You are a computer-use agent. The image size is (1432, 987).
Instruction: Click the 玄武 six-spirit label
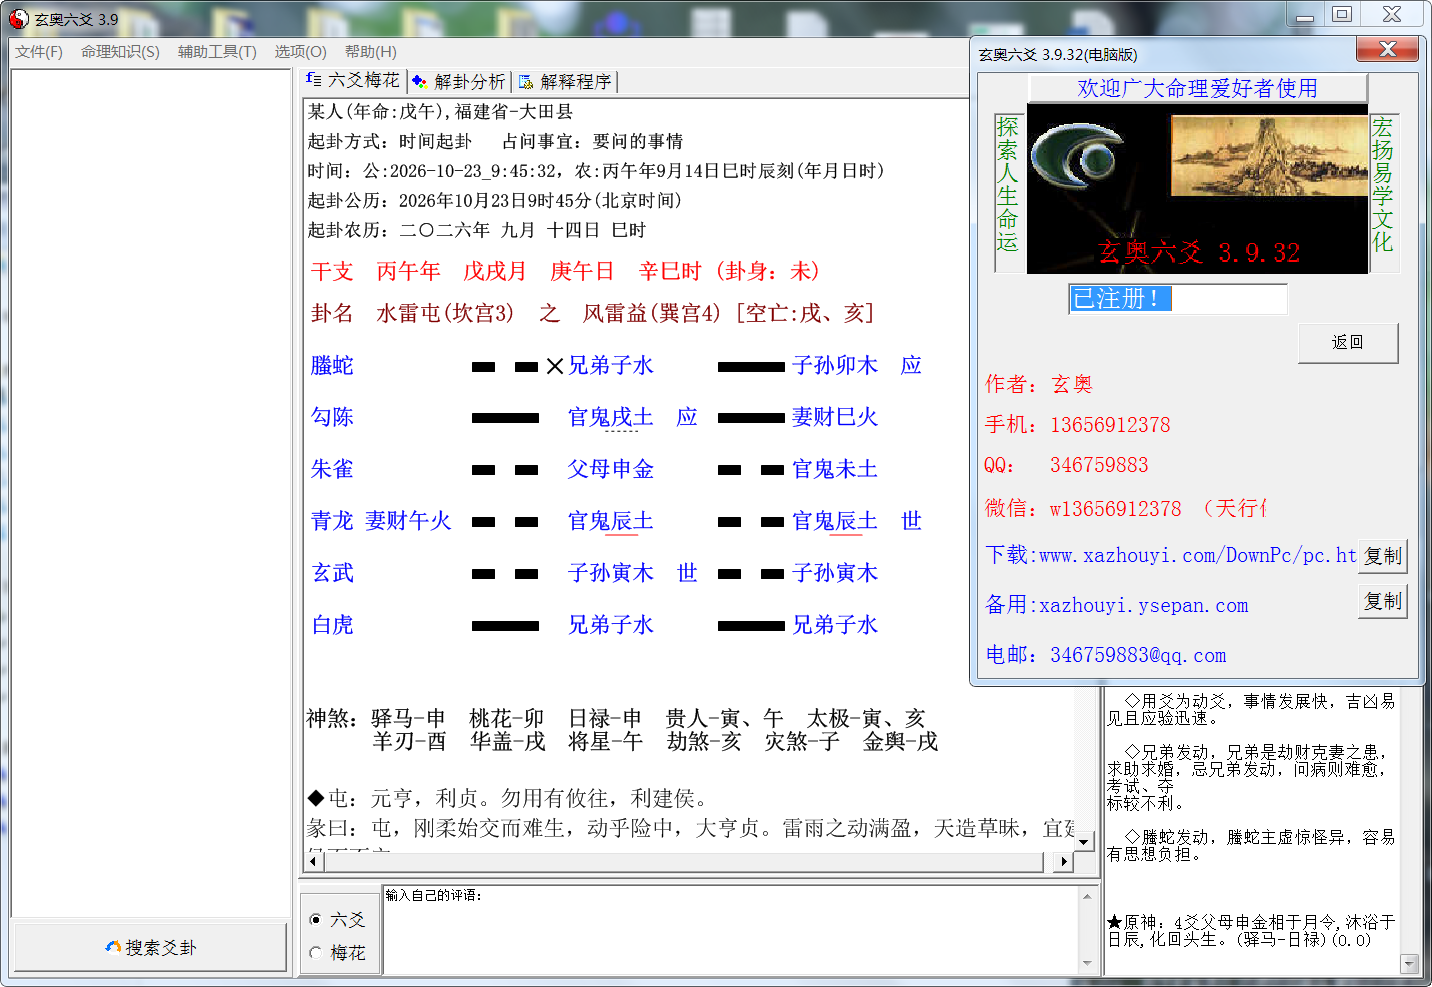(x=332, y=574)
